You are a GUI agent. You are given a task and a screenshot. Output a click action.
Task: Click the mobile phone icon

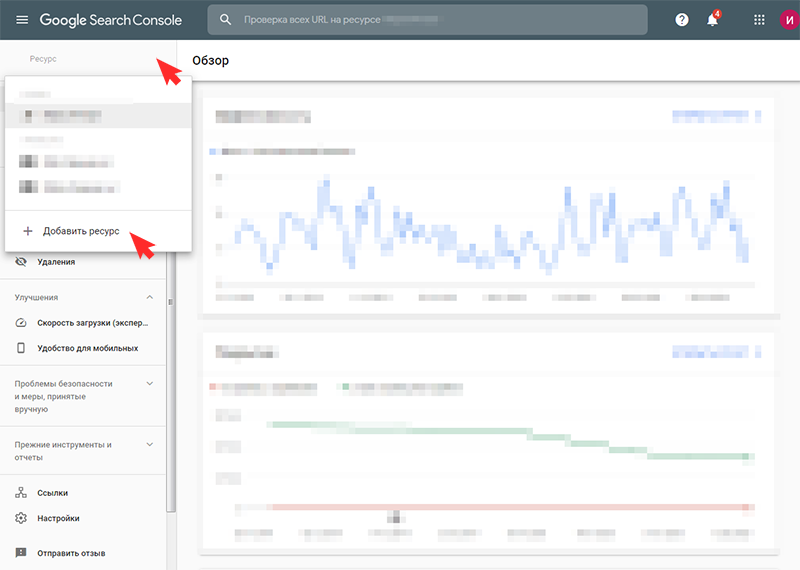(21, 348)
